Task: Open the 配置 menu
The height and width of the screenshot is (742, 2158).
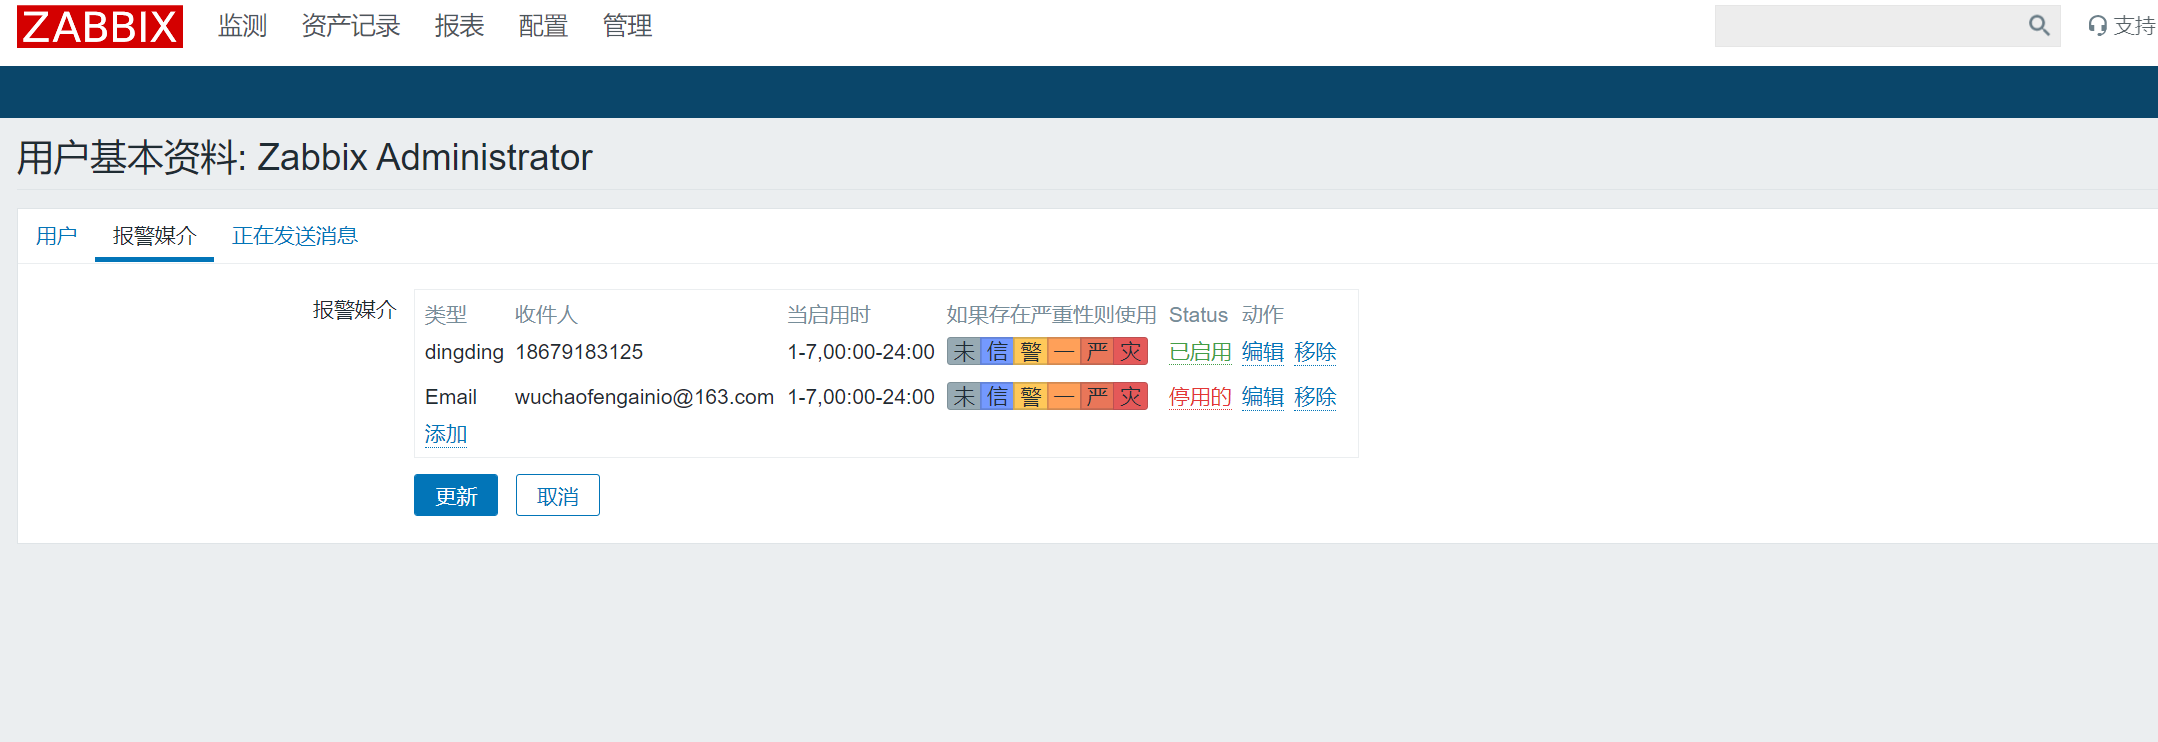Action: point(544,26)
